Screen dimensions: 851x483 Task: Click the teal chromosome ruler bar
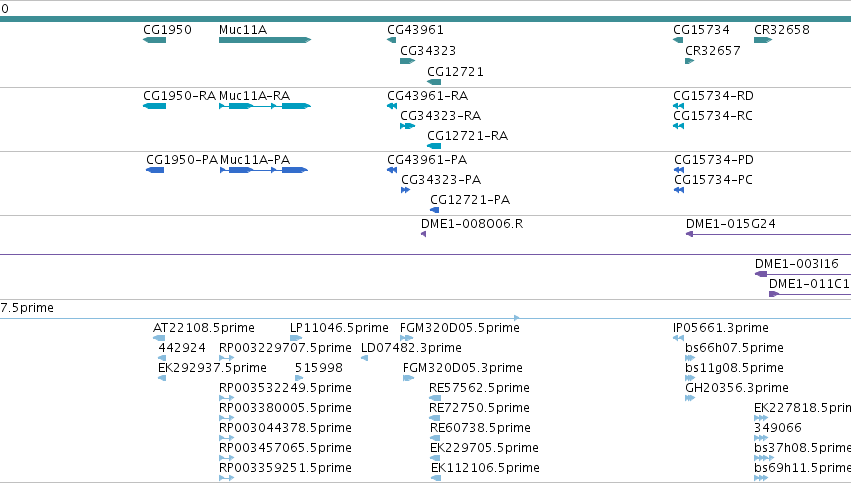426,19
